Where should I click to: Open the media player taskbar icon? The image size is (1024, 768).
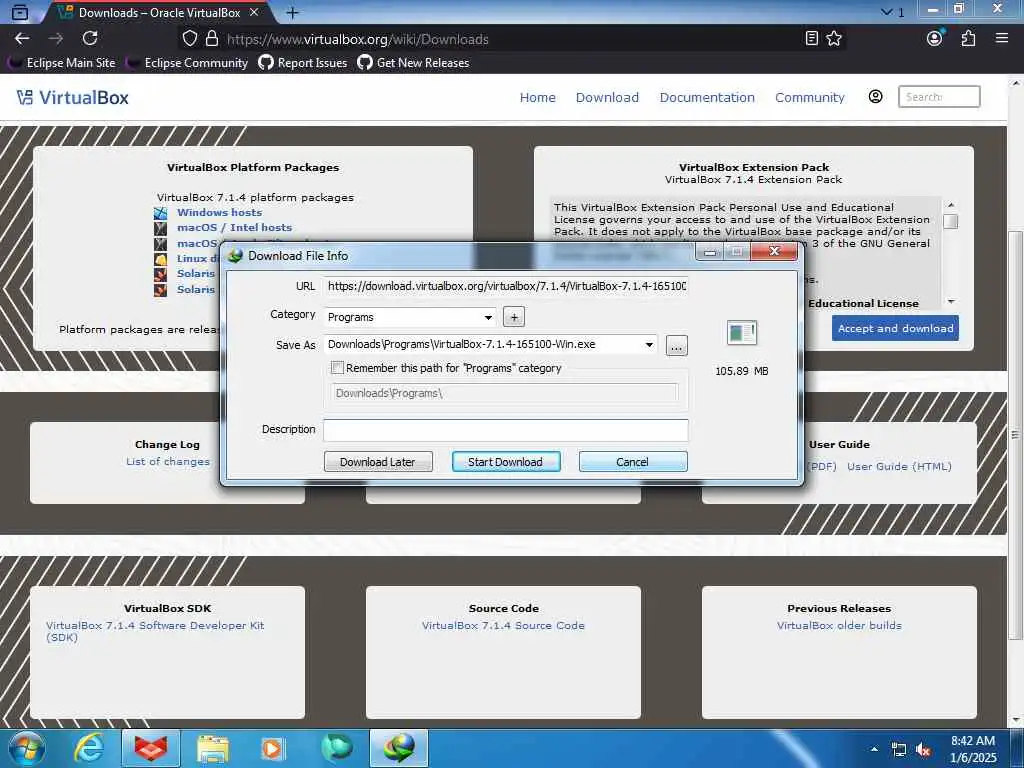coord(273,748)
